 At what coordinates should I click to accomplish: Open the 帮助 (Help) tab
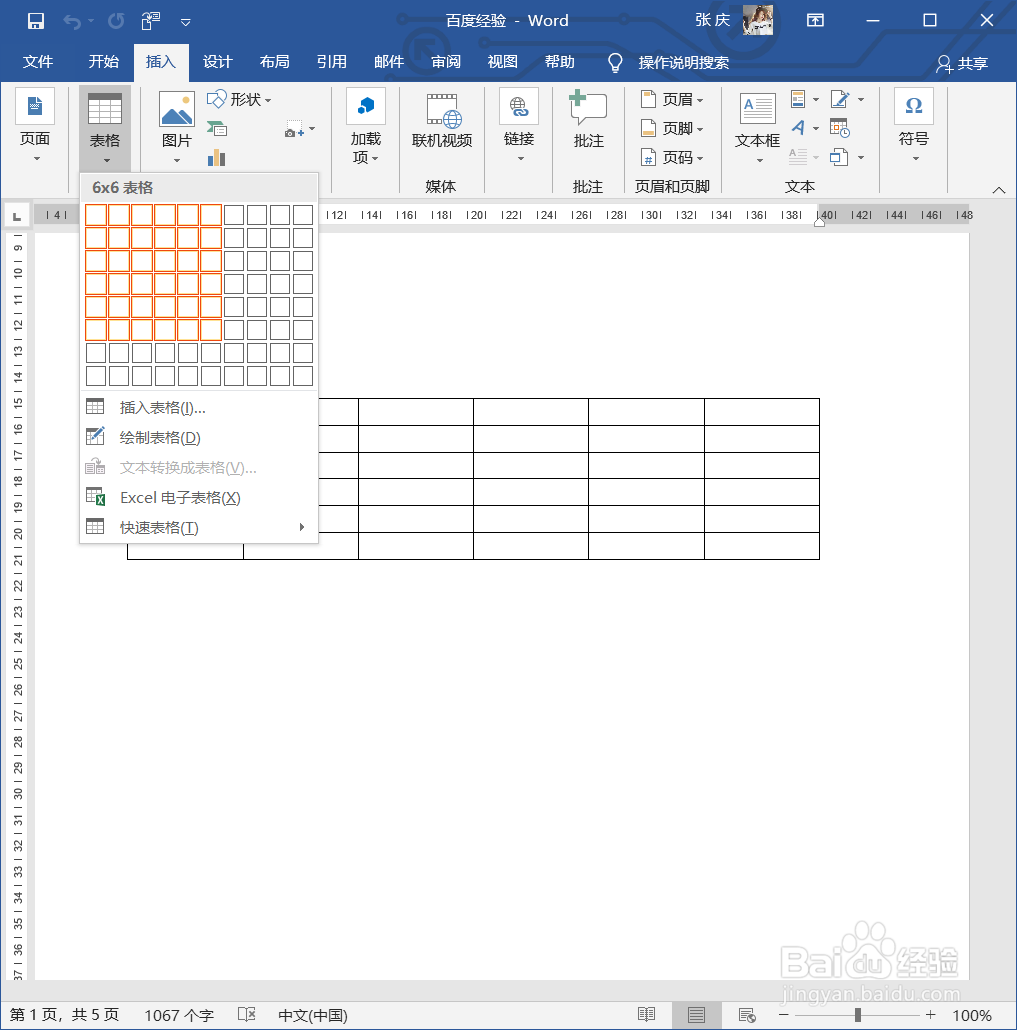560,62
